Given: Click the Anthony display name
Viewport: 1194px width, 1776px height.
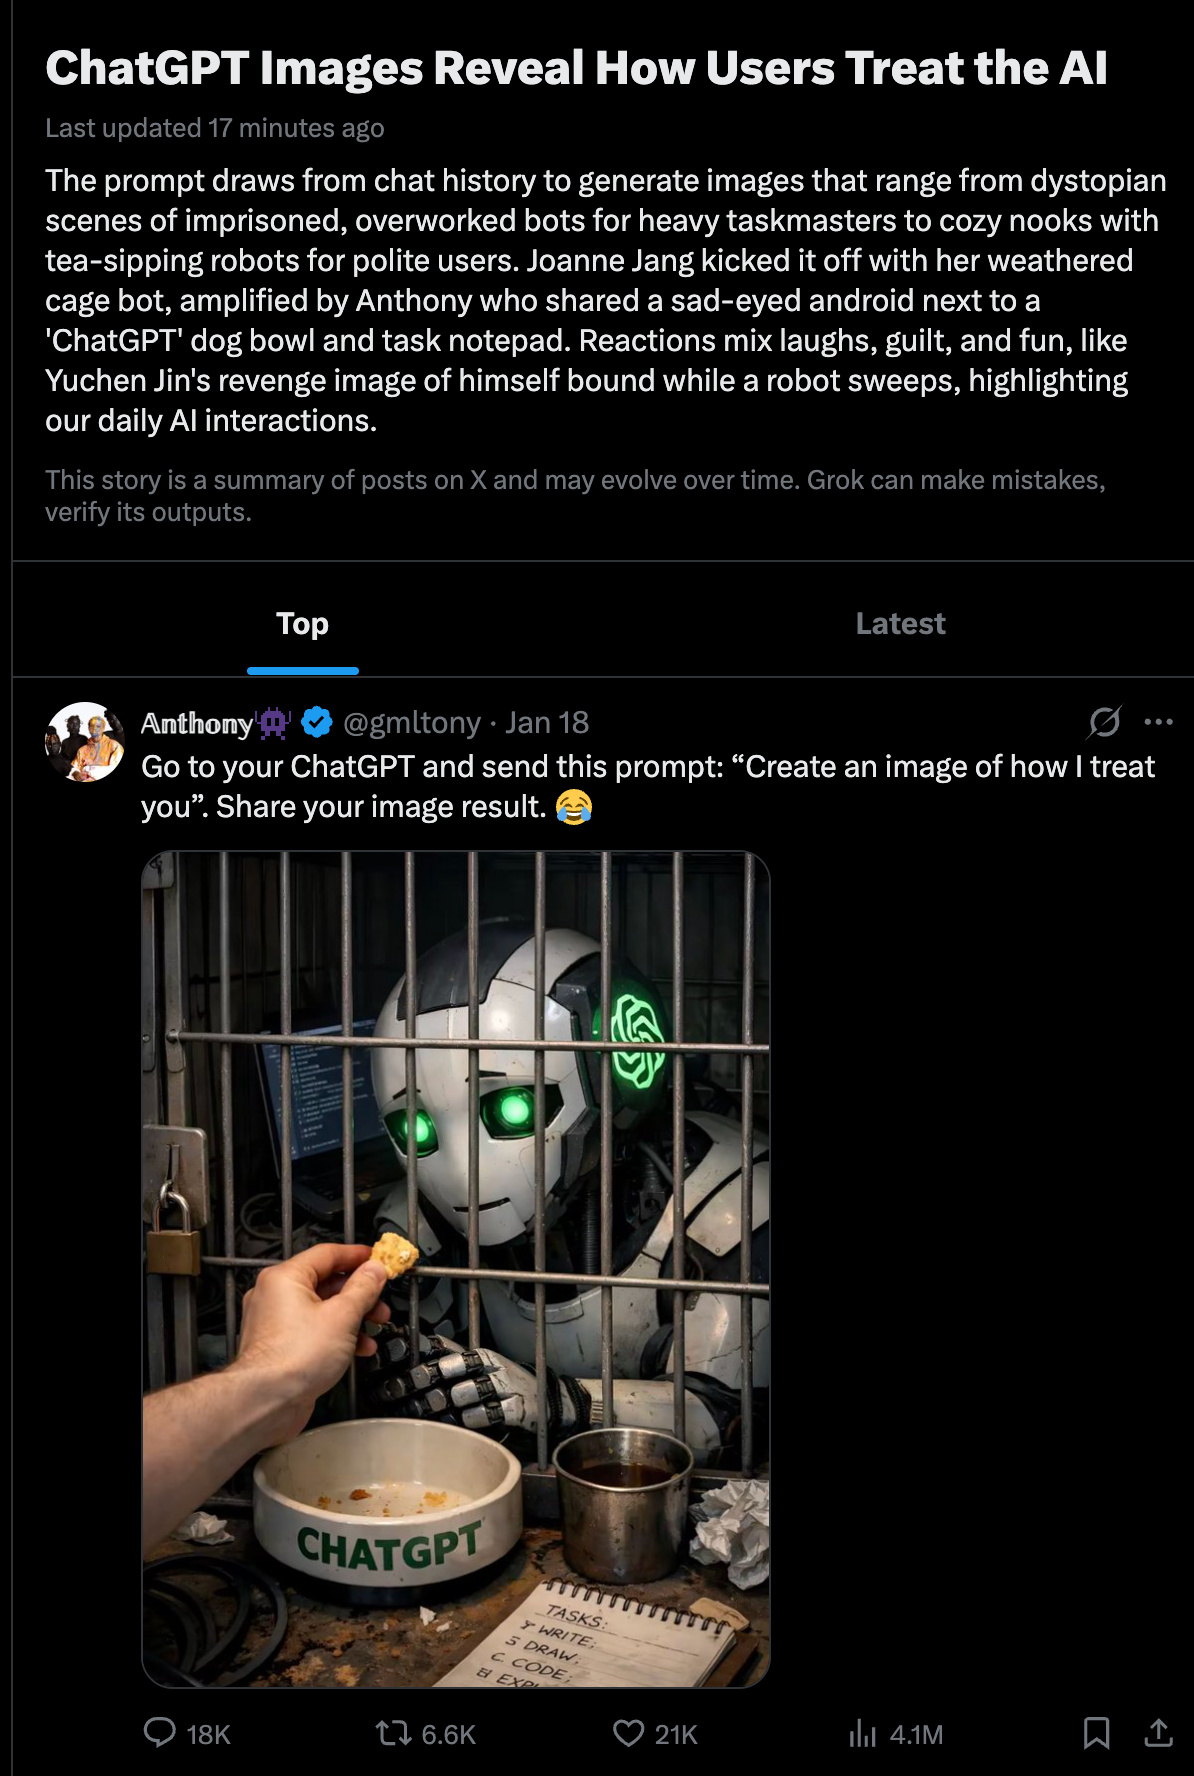Looking at the screenshot, I should [x=196, y=723].
